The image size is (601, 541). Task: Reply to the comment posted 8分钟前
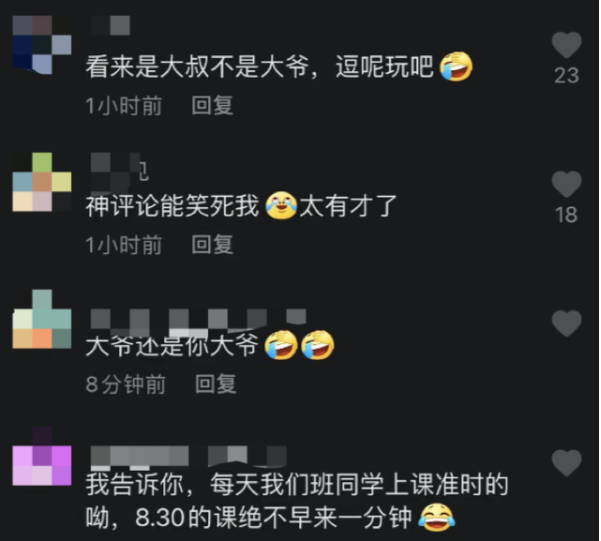(x=215, y=384)
